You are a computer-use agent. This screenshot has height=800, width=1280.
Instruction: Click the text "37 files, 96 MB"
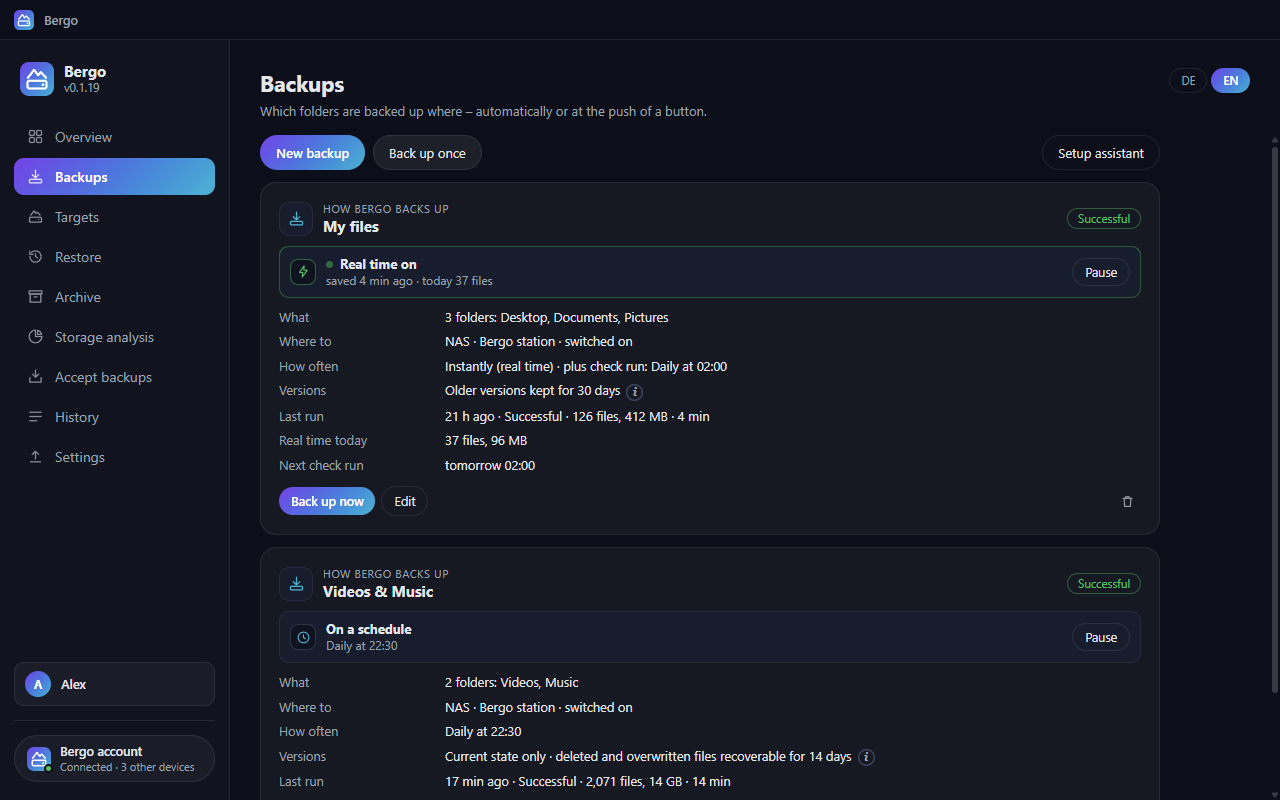point(486,440)
